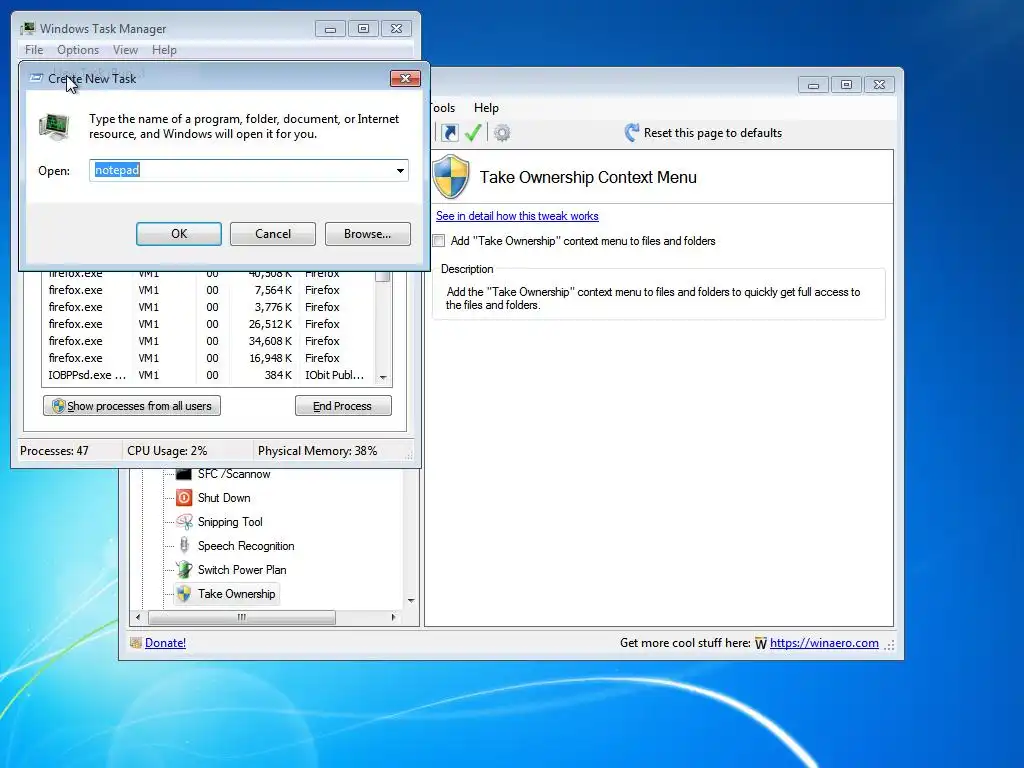Click the Speech Recognition microphone icon
Image resolution: width=1024 pixels, height=768 pixels.
click(x=184, y=545)
